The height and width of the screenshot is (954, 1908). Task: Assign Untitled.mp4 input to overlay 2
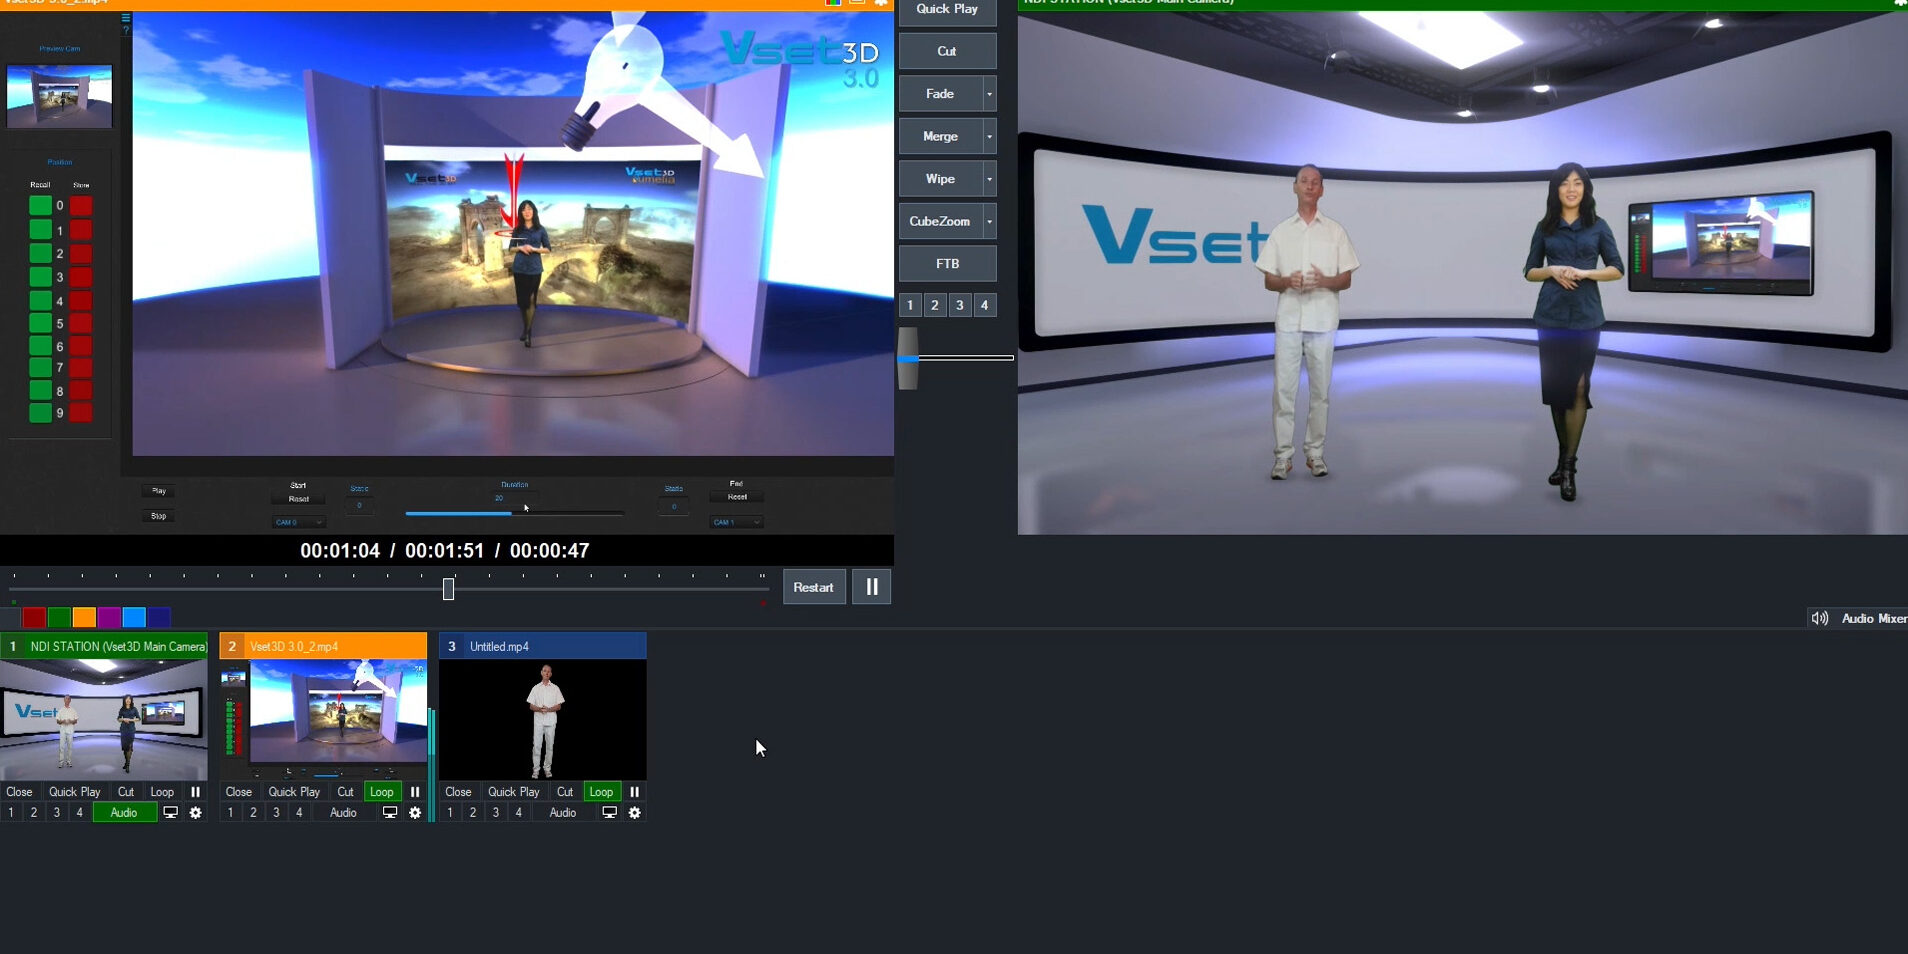click(473, 813)
